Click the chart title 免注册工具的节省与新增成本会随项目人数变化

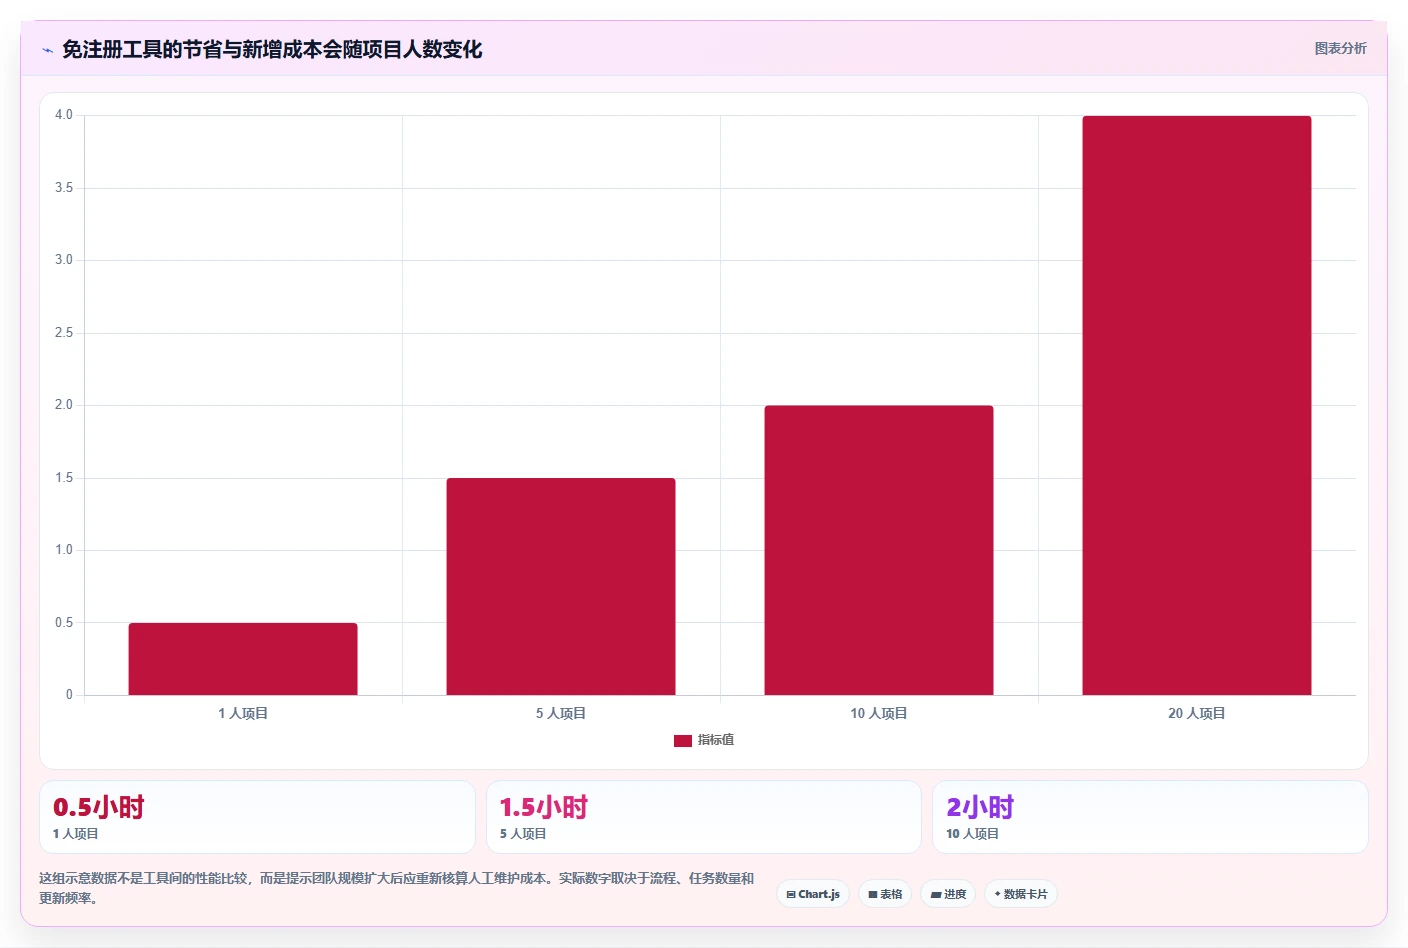272,49
